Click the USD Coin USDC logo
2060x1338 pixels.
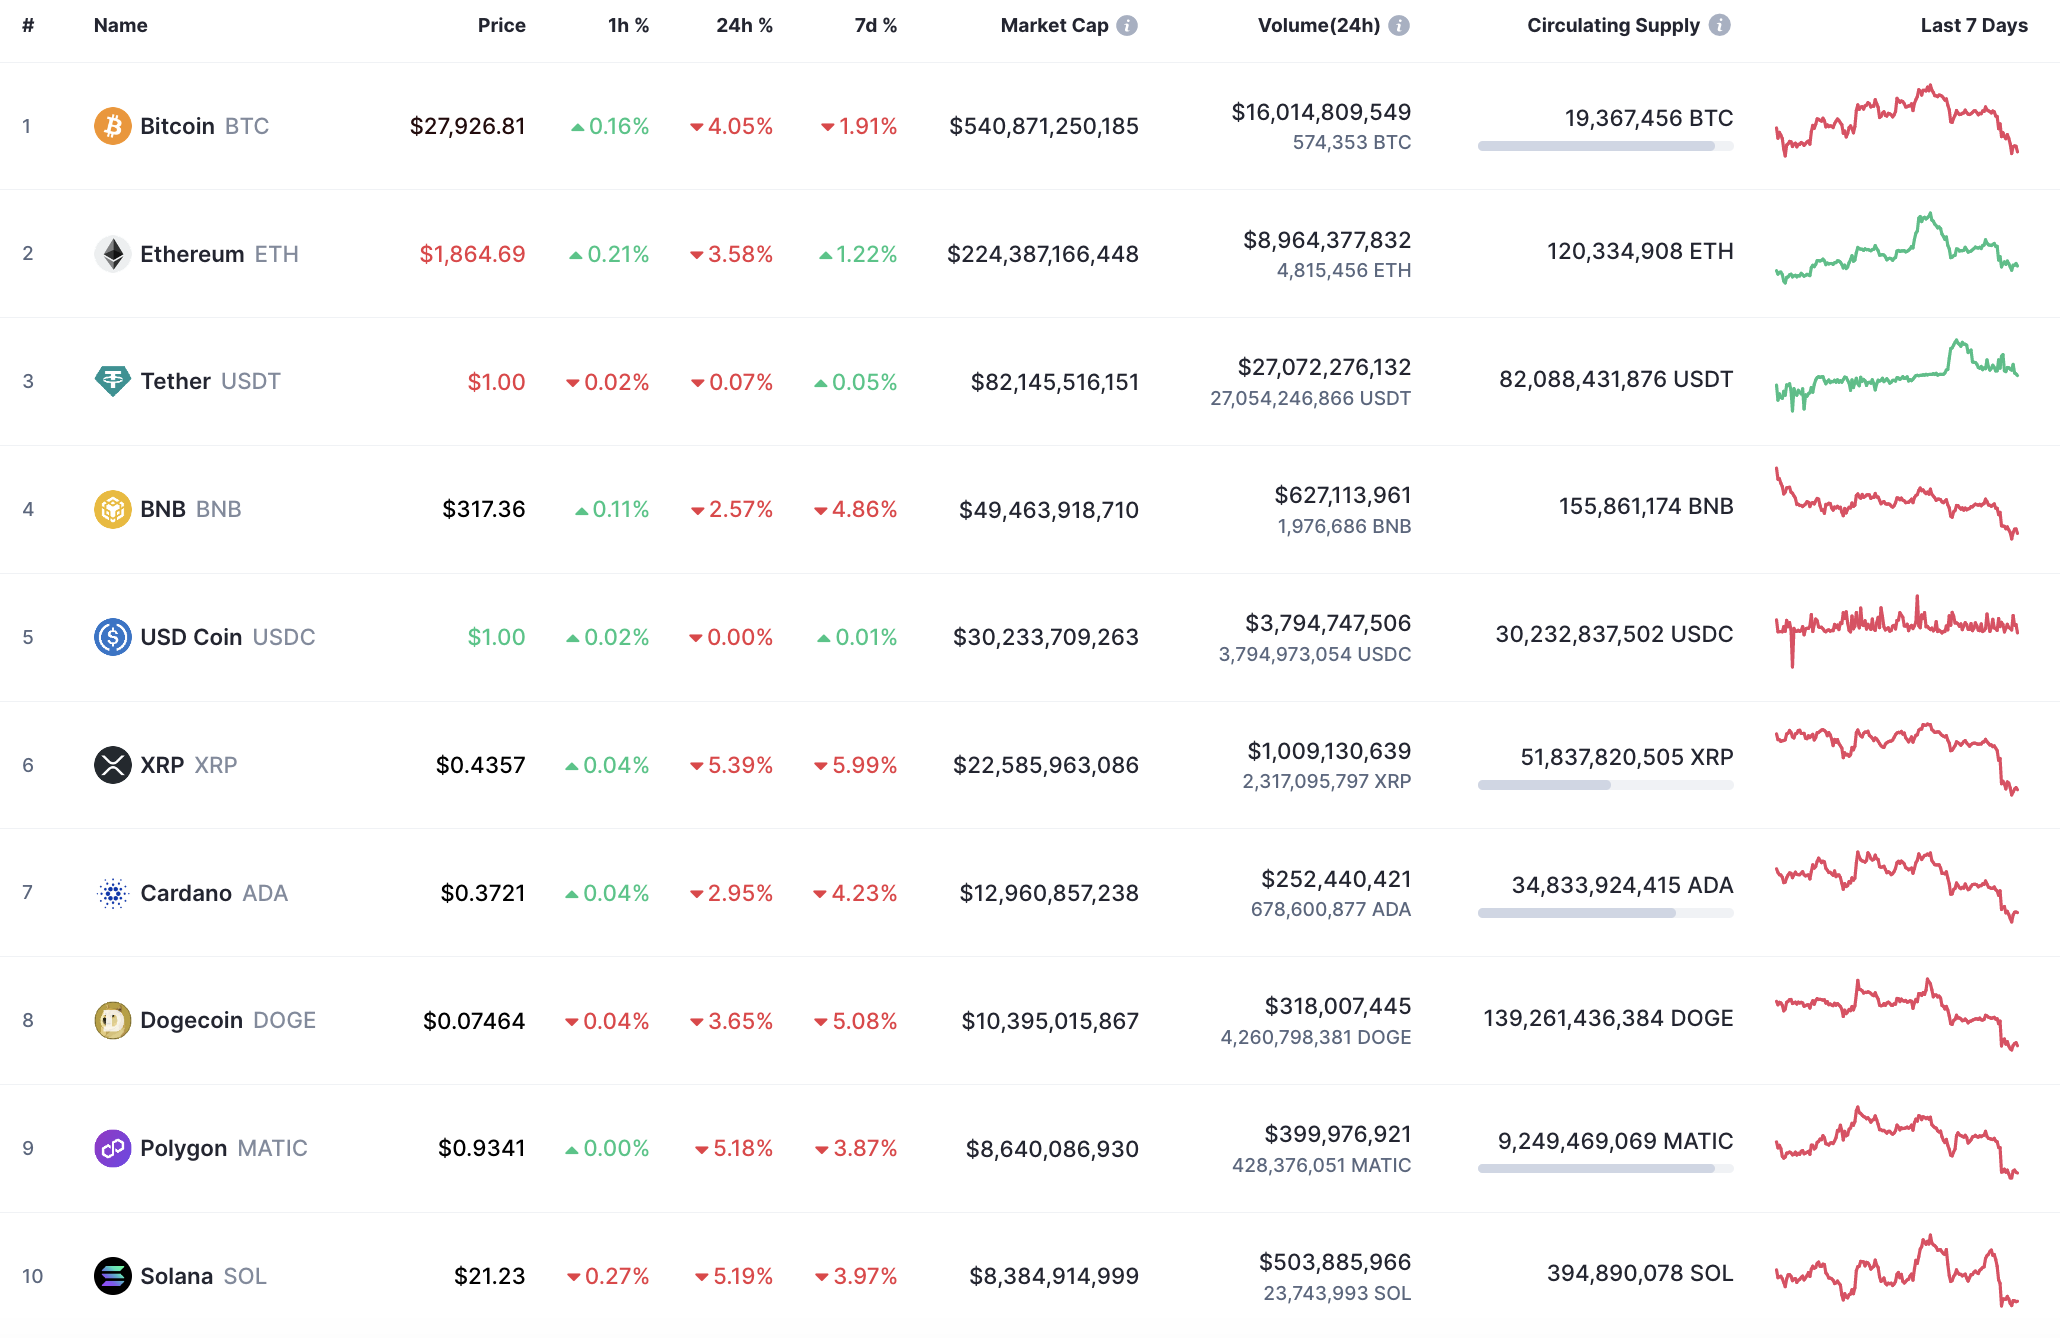click(x=113, y=636)
